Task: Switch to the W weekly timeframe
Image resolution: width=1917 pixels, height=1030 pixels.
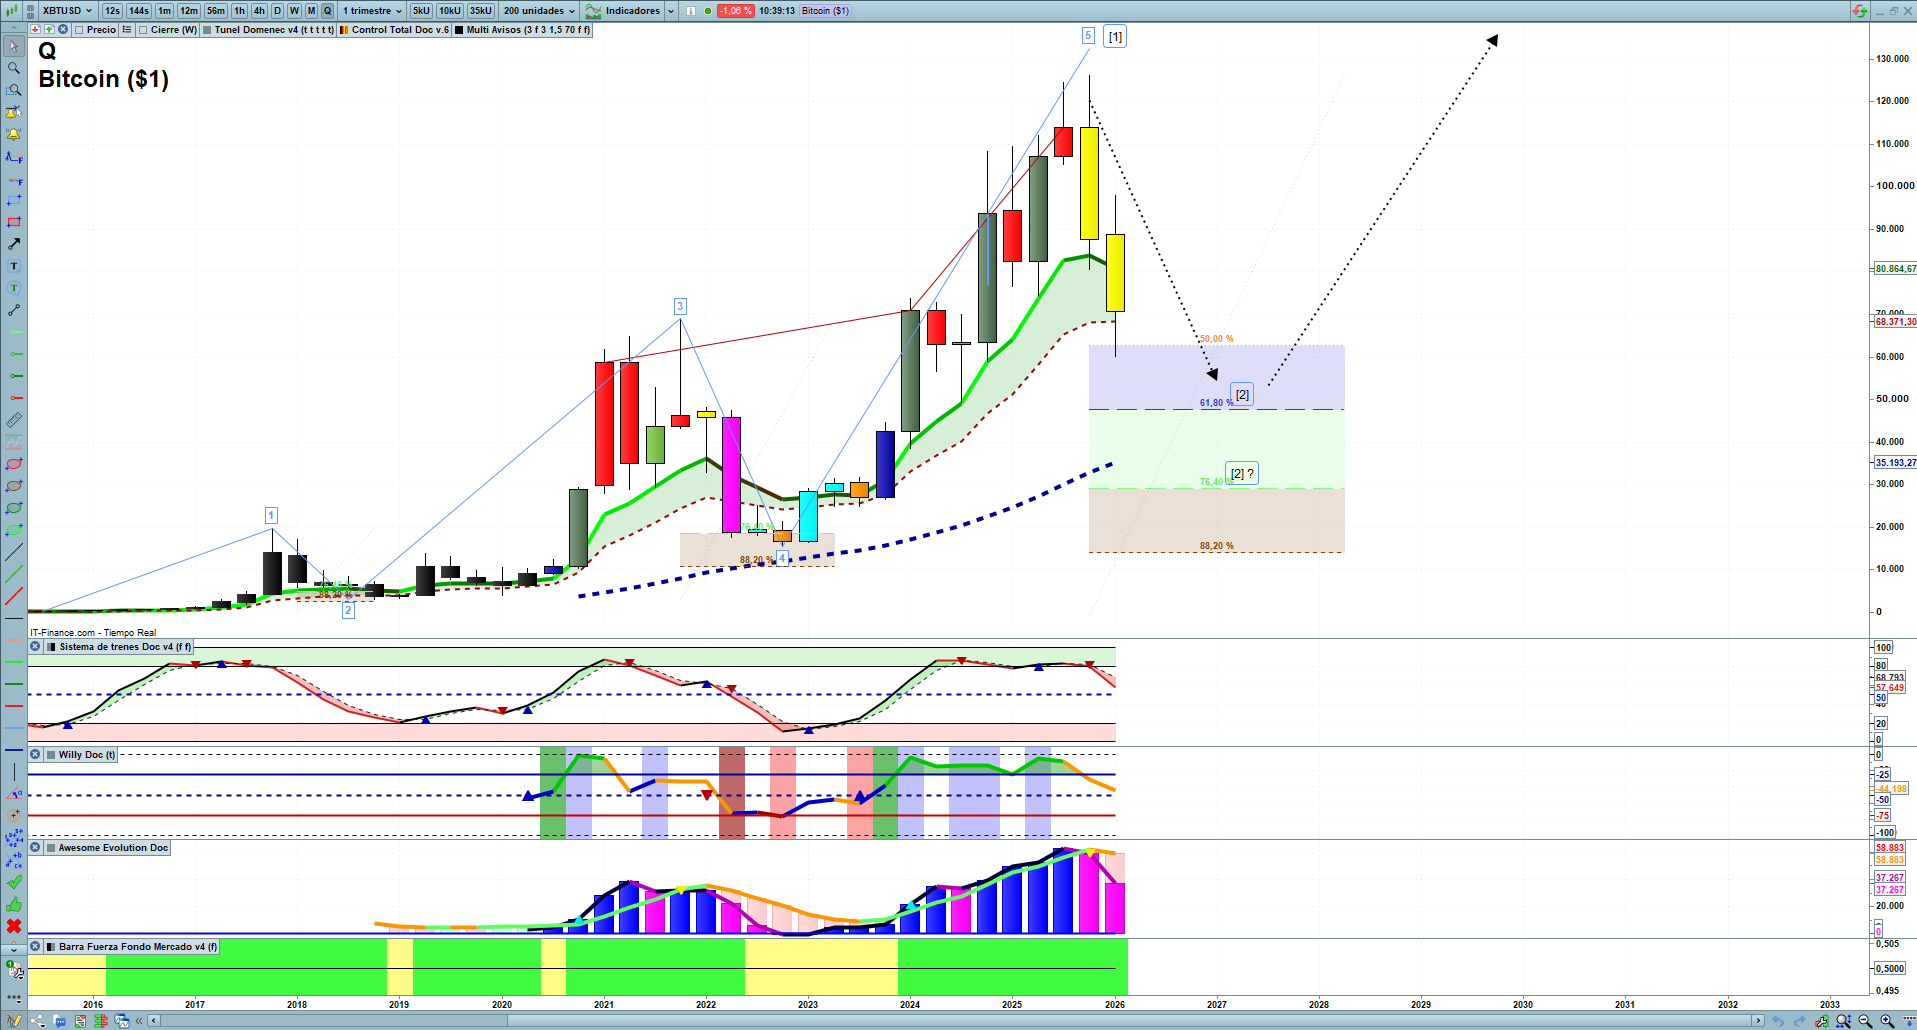Action: (x=294, y=11)
